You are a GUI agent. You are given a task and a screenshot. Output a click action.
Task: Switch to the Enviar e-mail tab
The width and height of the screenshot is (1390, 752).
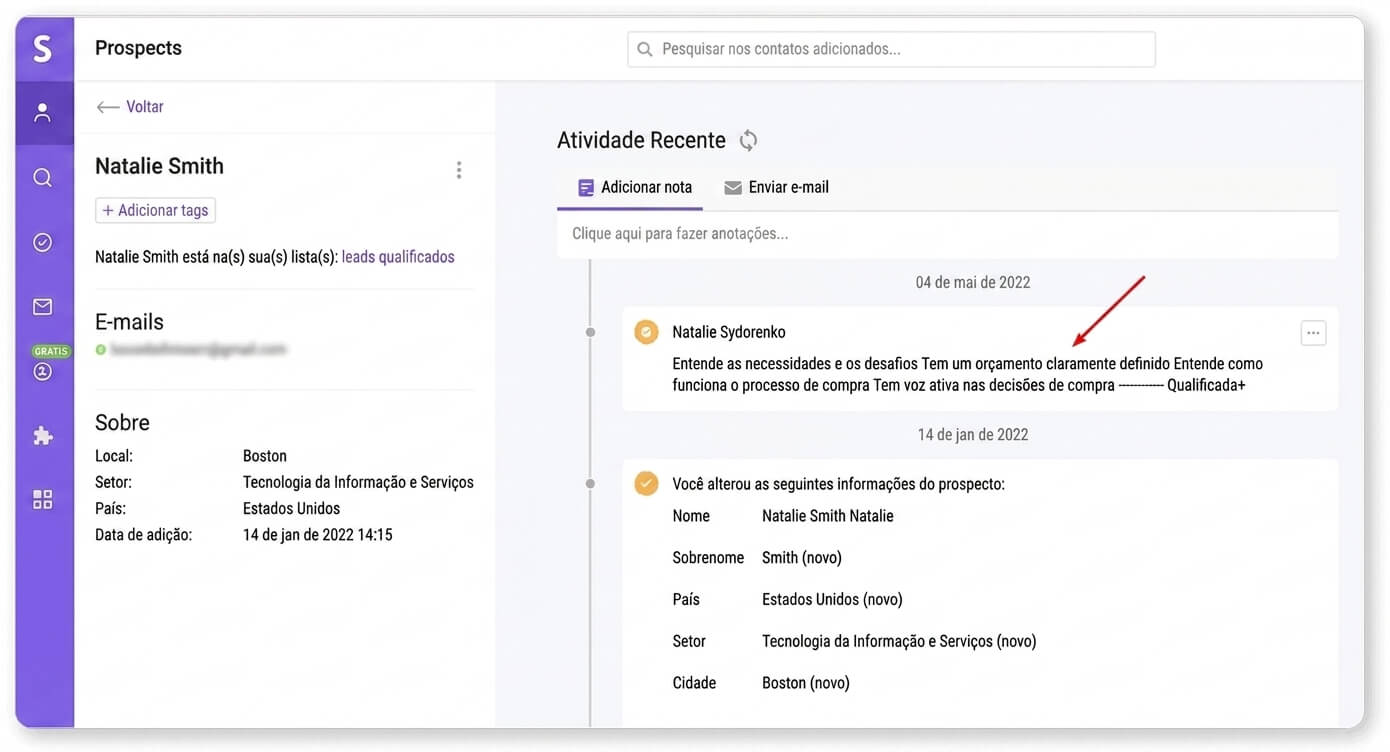click(x=776, y=187)
